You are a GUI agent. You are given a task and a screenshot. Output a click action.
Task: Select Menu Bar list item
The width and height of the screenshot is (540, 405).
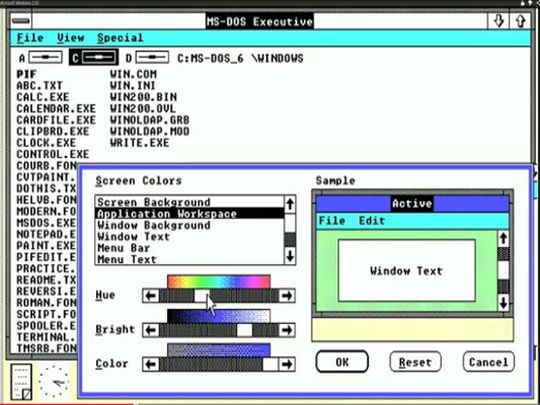click(x=189, y=248)
